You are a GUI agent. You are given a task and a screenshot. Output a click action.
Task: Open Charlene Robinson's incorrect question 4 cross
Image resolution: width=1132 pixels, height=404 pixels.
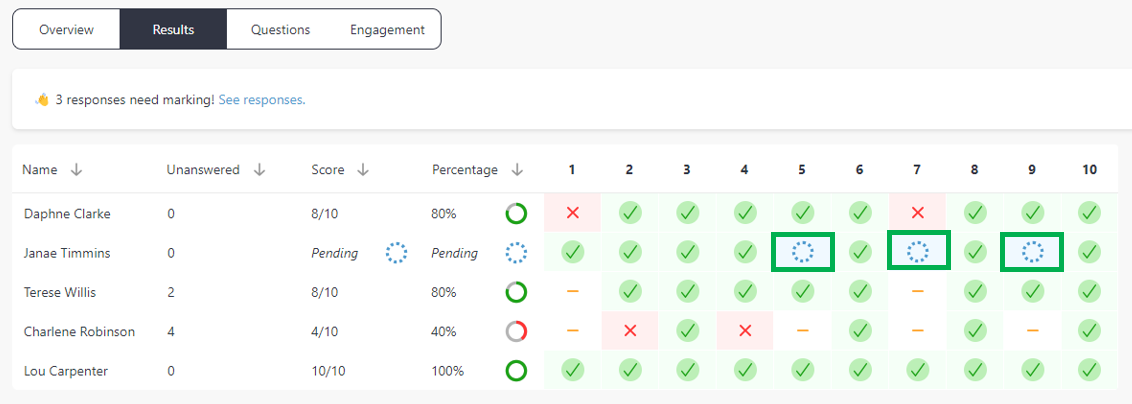tap(745, 330)
